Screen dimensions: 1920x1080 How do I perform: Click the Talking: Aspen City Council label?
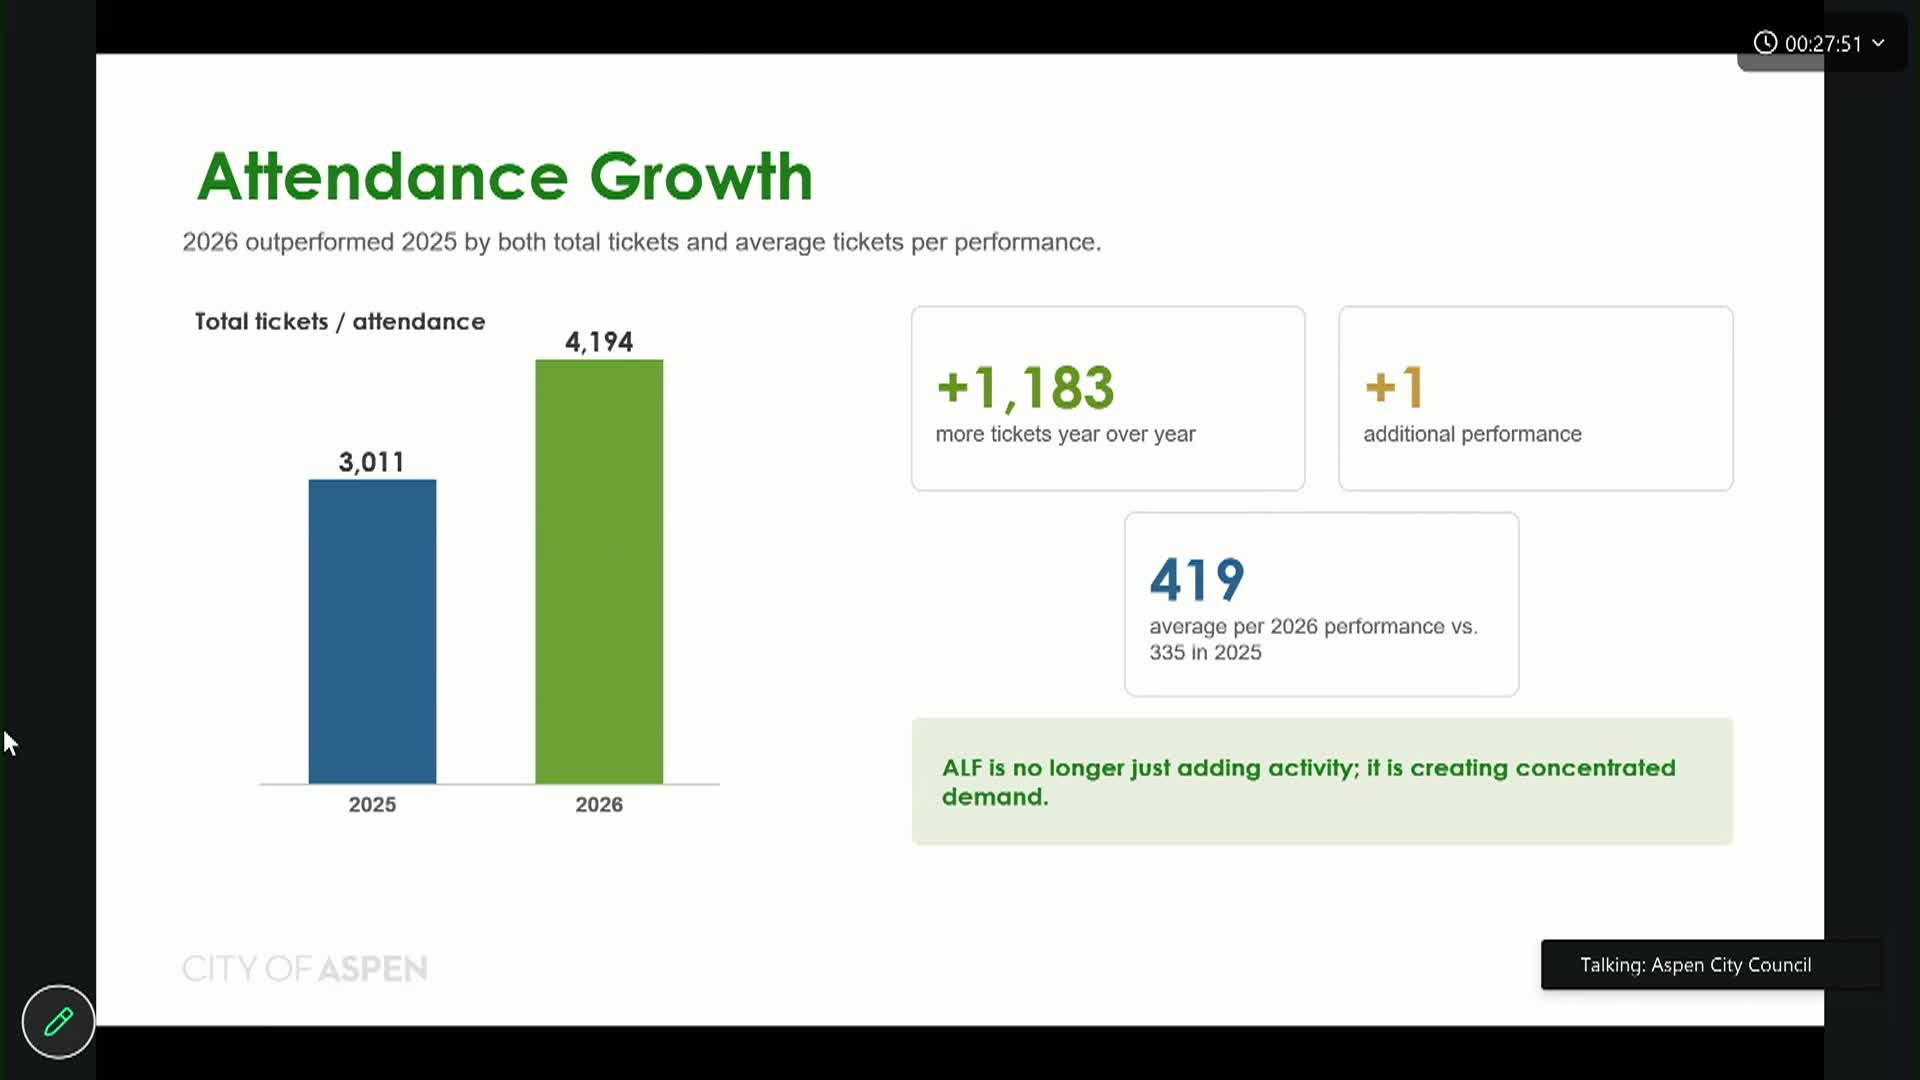pos(1695,965)
